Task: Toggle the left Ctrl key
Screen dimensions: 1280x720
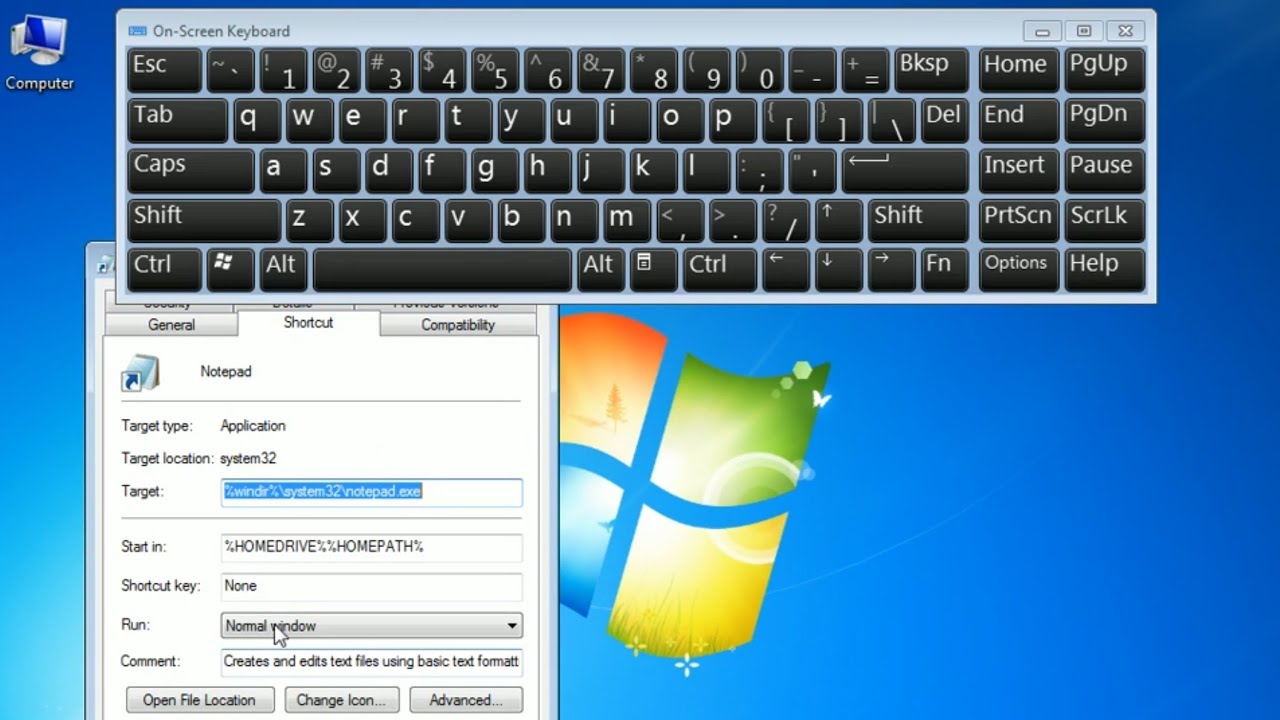Action: (x=165, y=270)
